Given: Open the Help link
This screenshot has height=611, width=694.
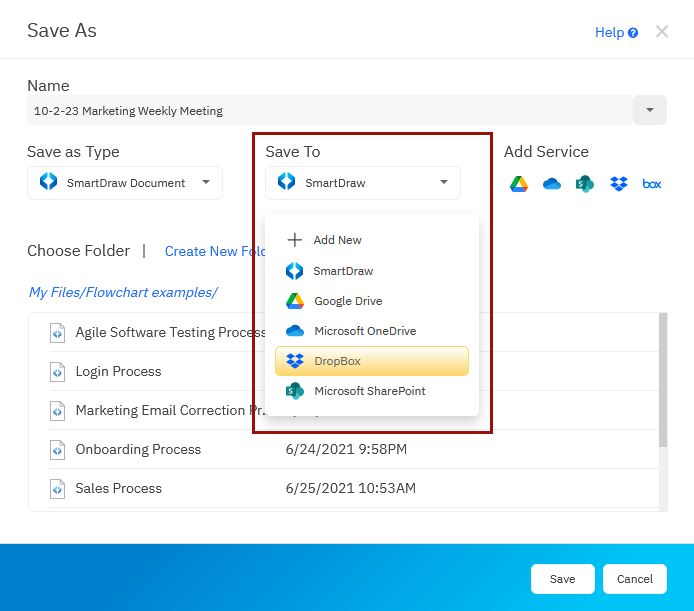Looking at the screenshot, I should click(616, 32).
